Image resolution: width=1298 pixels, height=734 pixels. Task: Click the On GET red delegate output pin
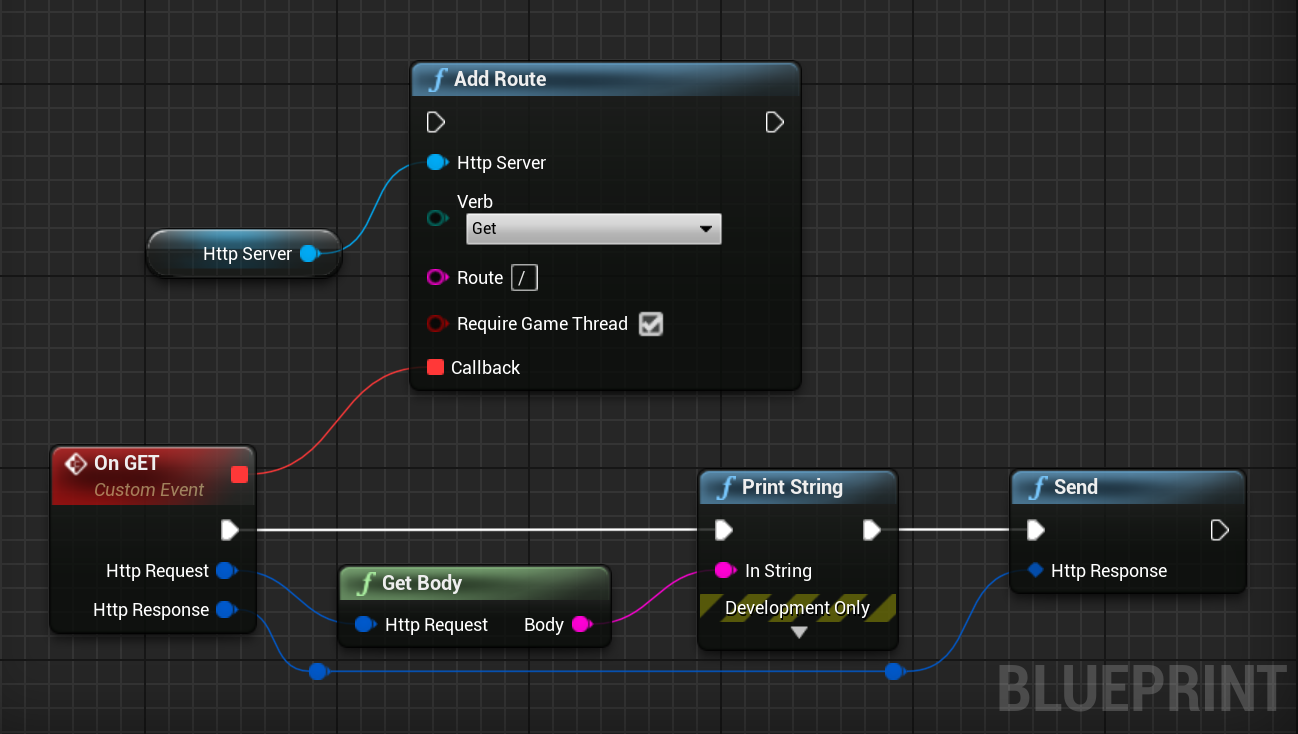click(239, 474)
